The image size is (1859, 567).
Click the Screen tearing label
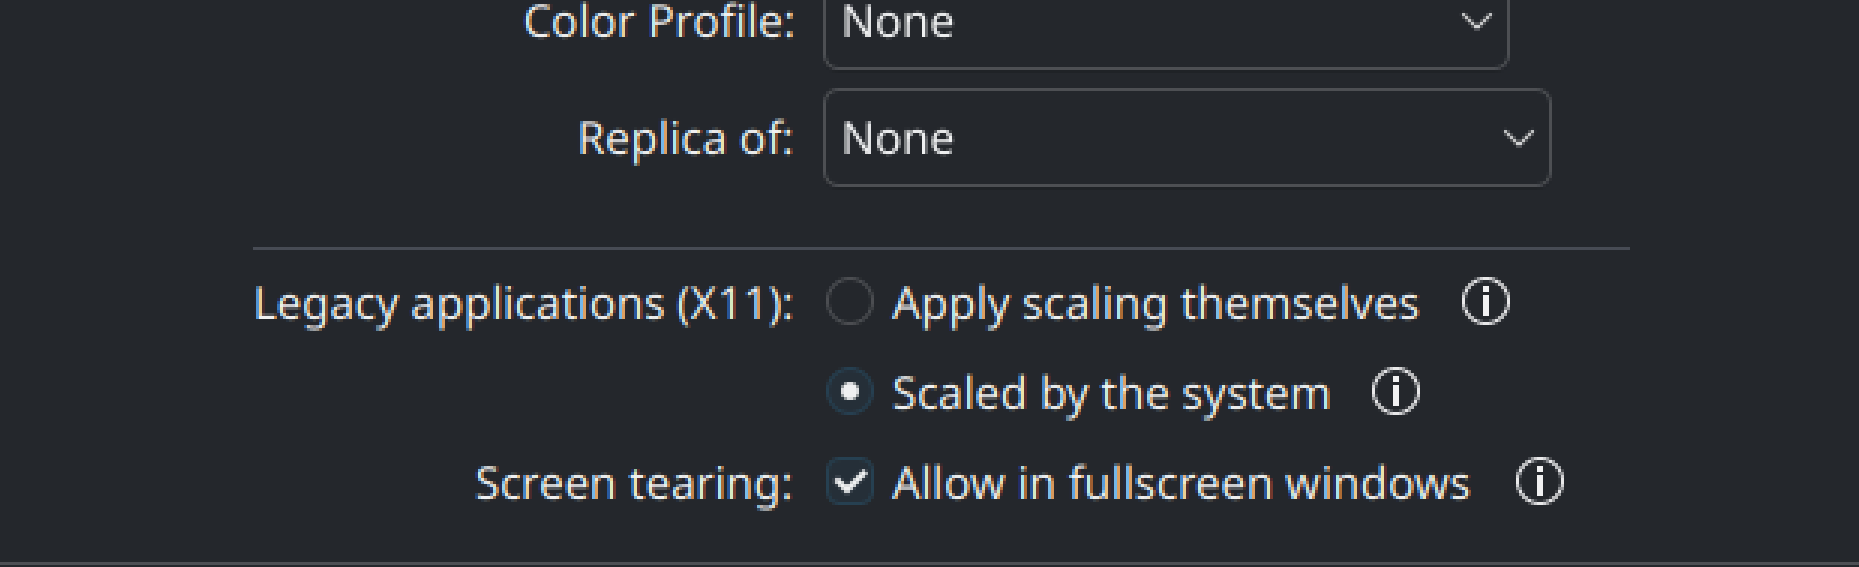coord(633,483)
